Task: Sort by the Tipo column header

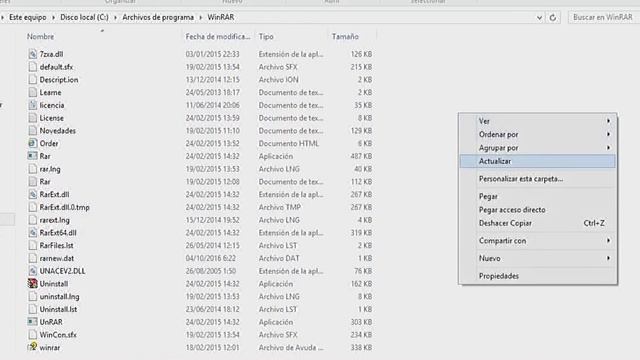Action: coord(266,37)
